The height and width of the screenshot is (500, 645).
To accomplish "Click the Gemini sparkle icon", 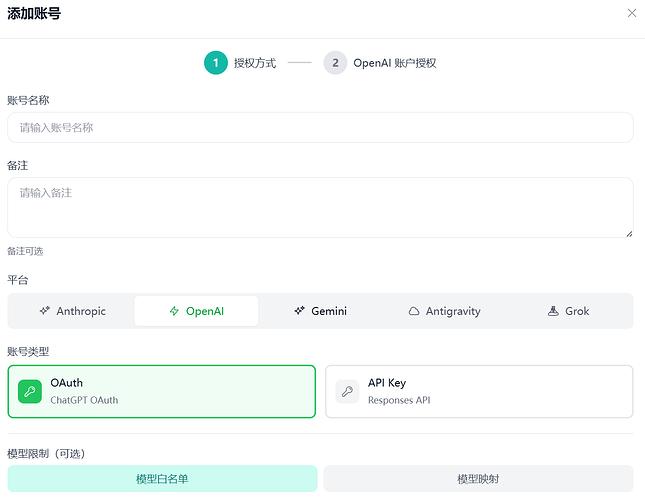I will (299, 311).
